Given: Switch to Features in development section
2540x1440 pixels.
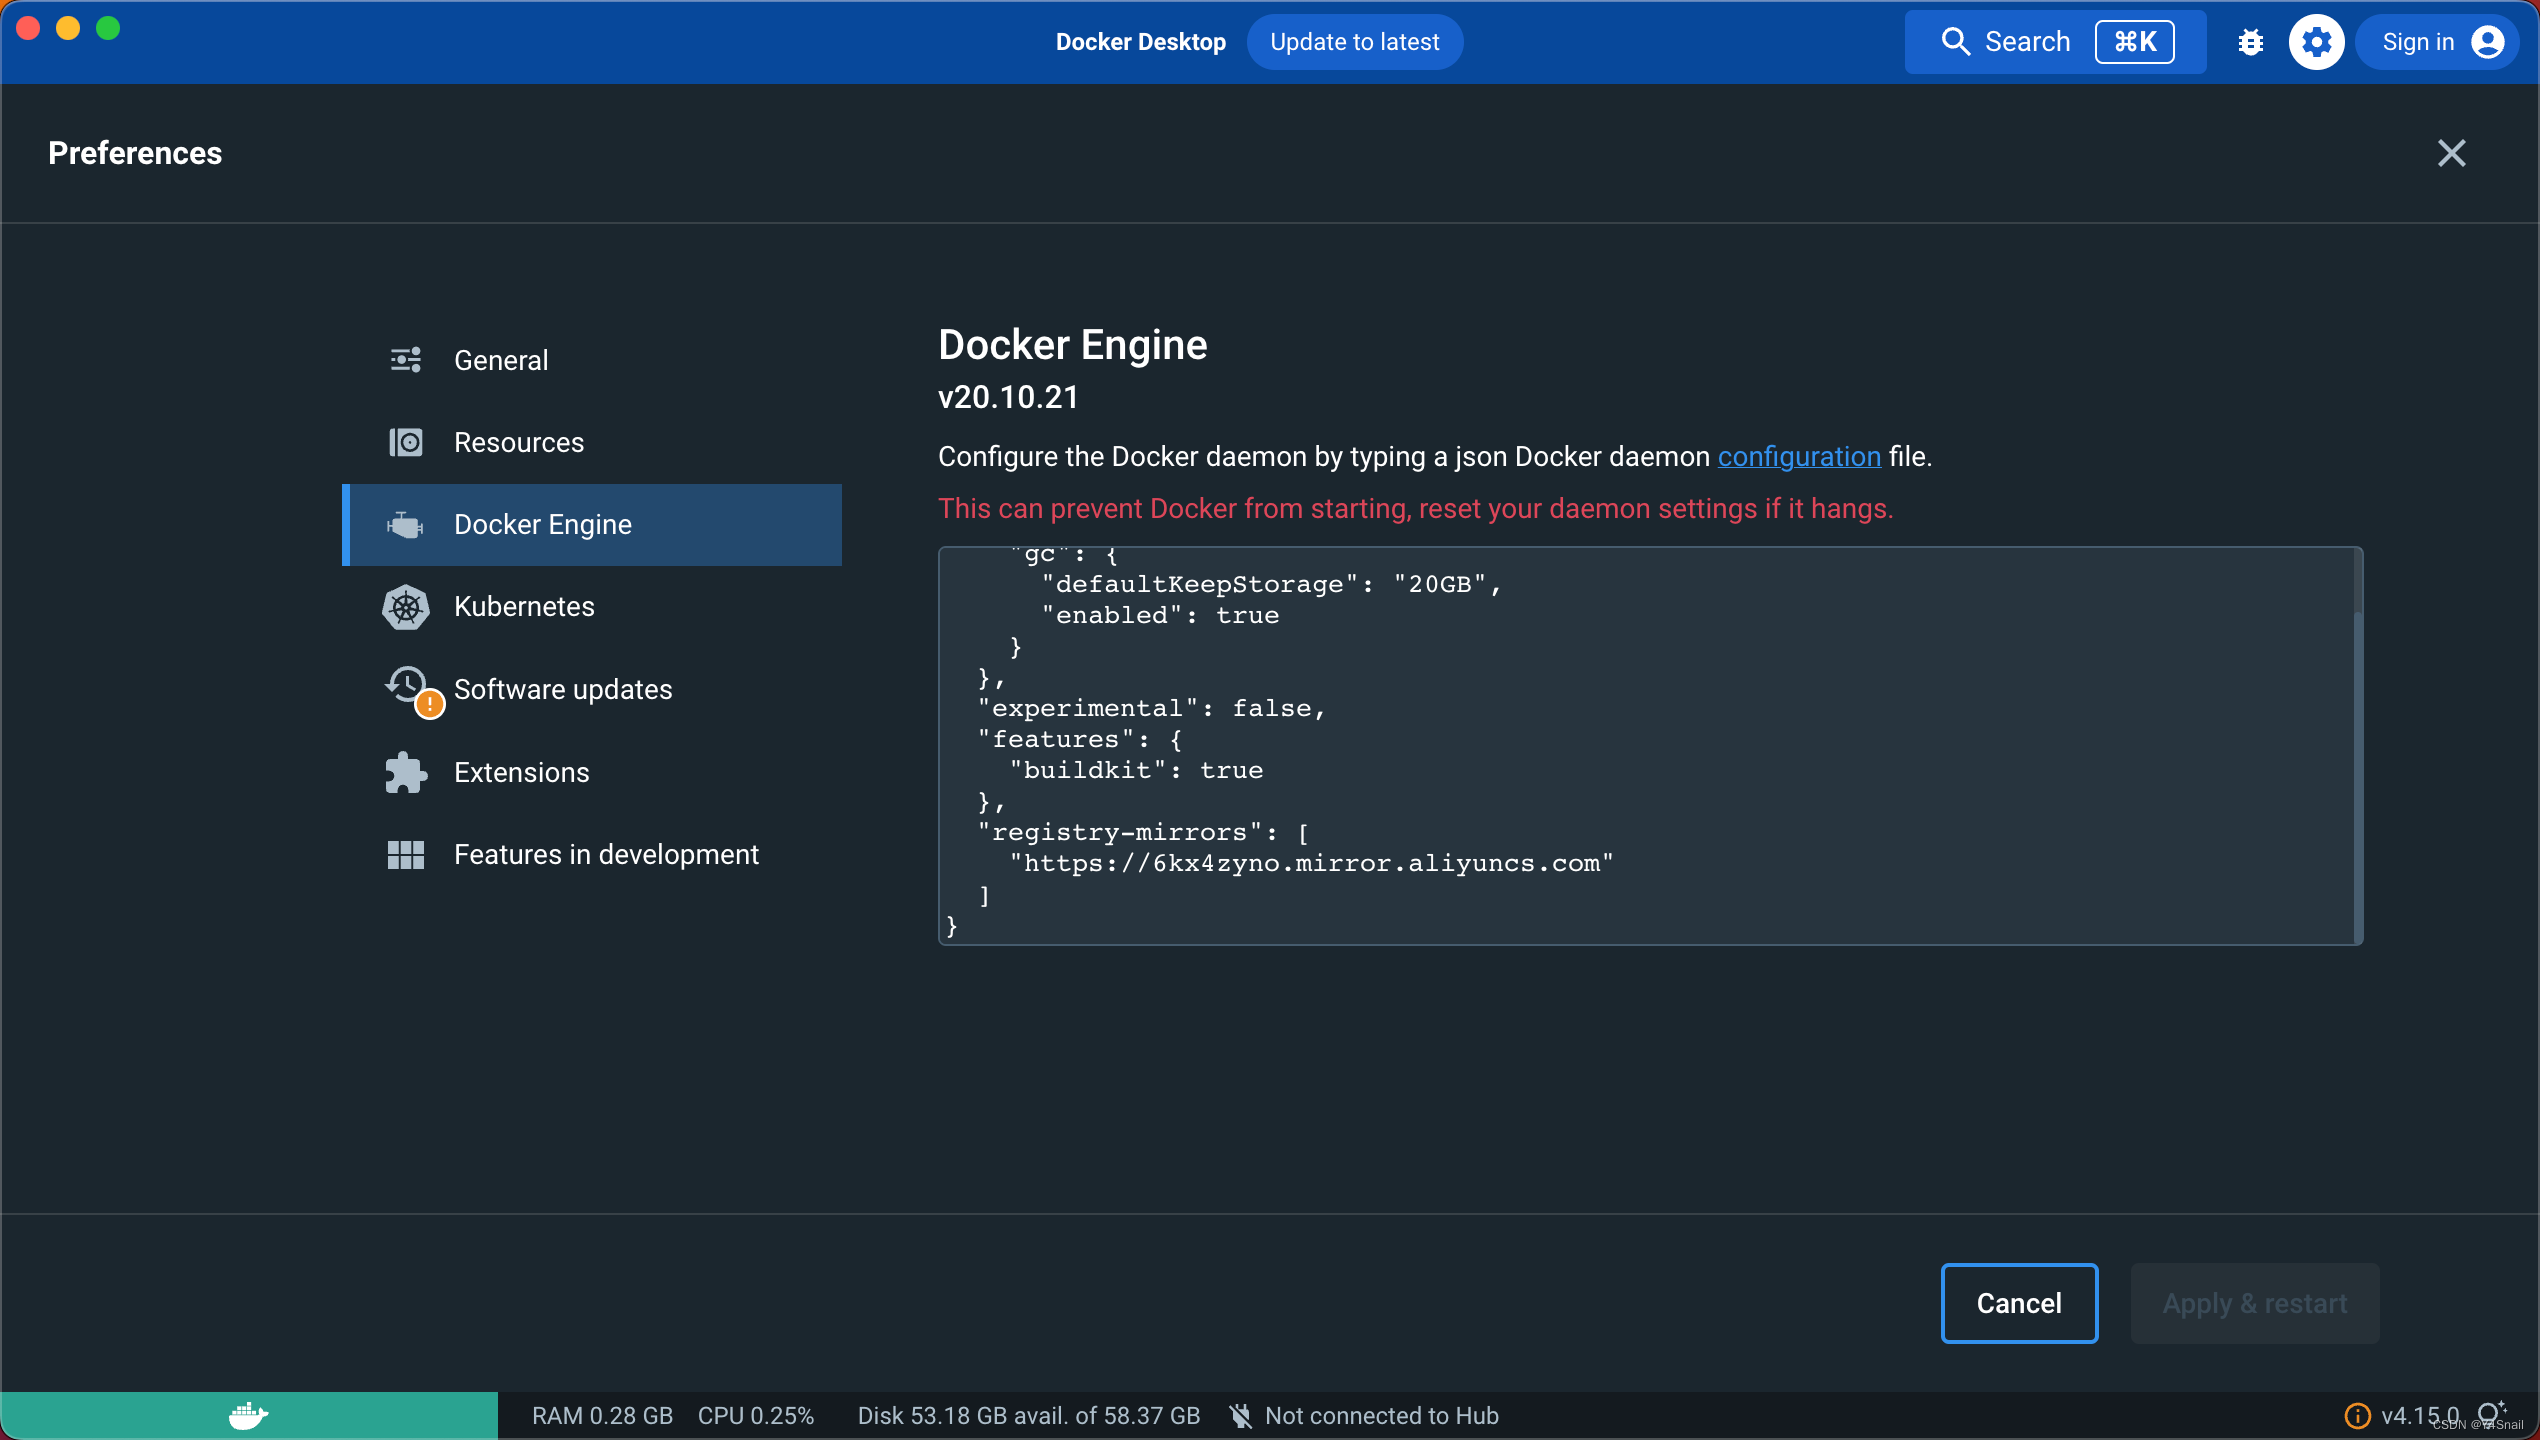Looking at the screenshot, I should point(605,854).
